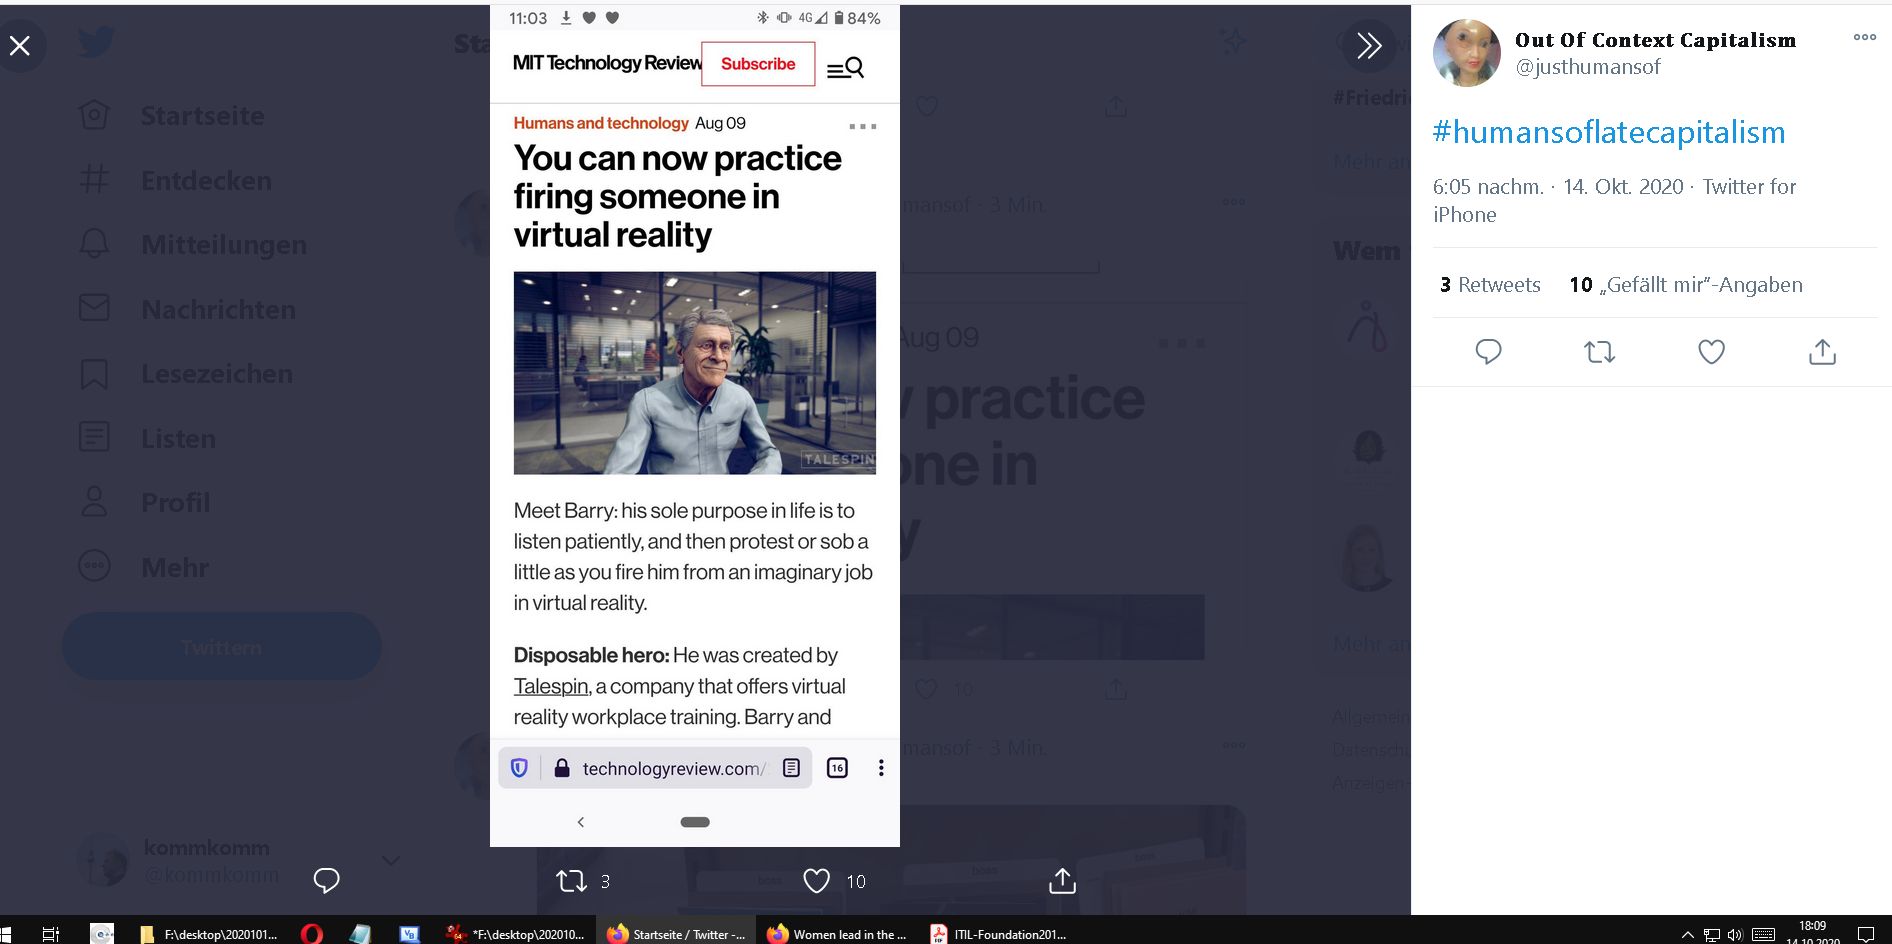
Task: Click the share icon in the right panel
Action: (x=1822, y=352)
